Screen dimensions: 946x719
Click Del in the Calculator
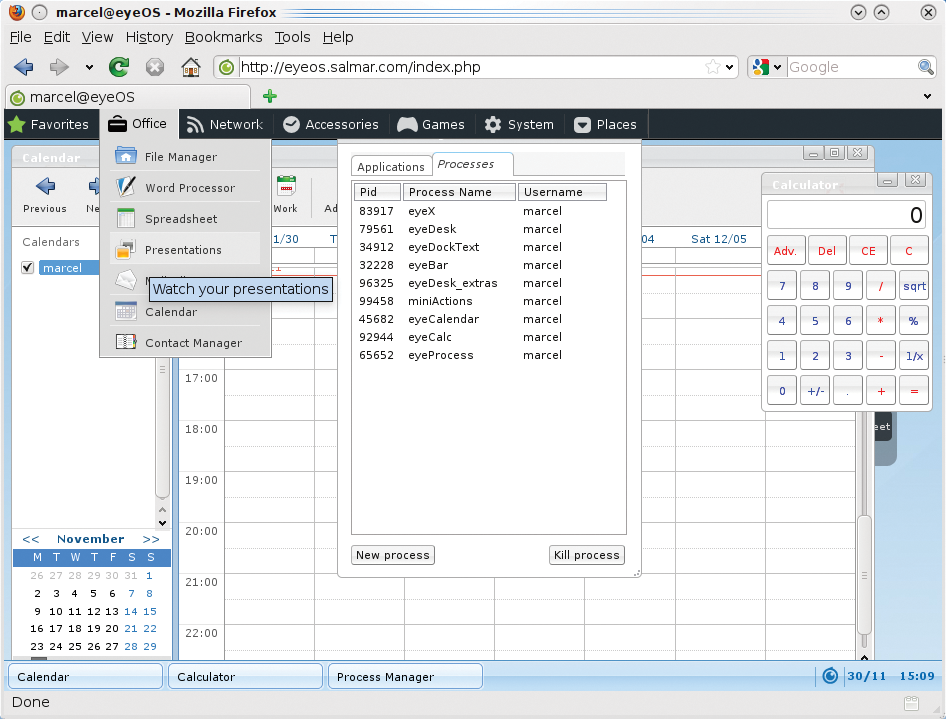click(x=827, y=250)
